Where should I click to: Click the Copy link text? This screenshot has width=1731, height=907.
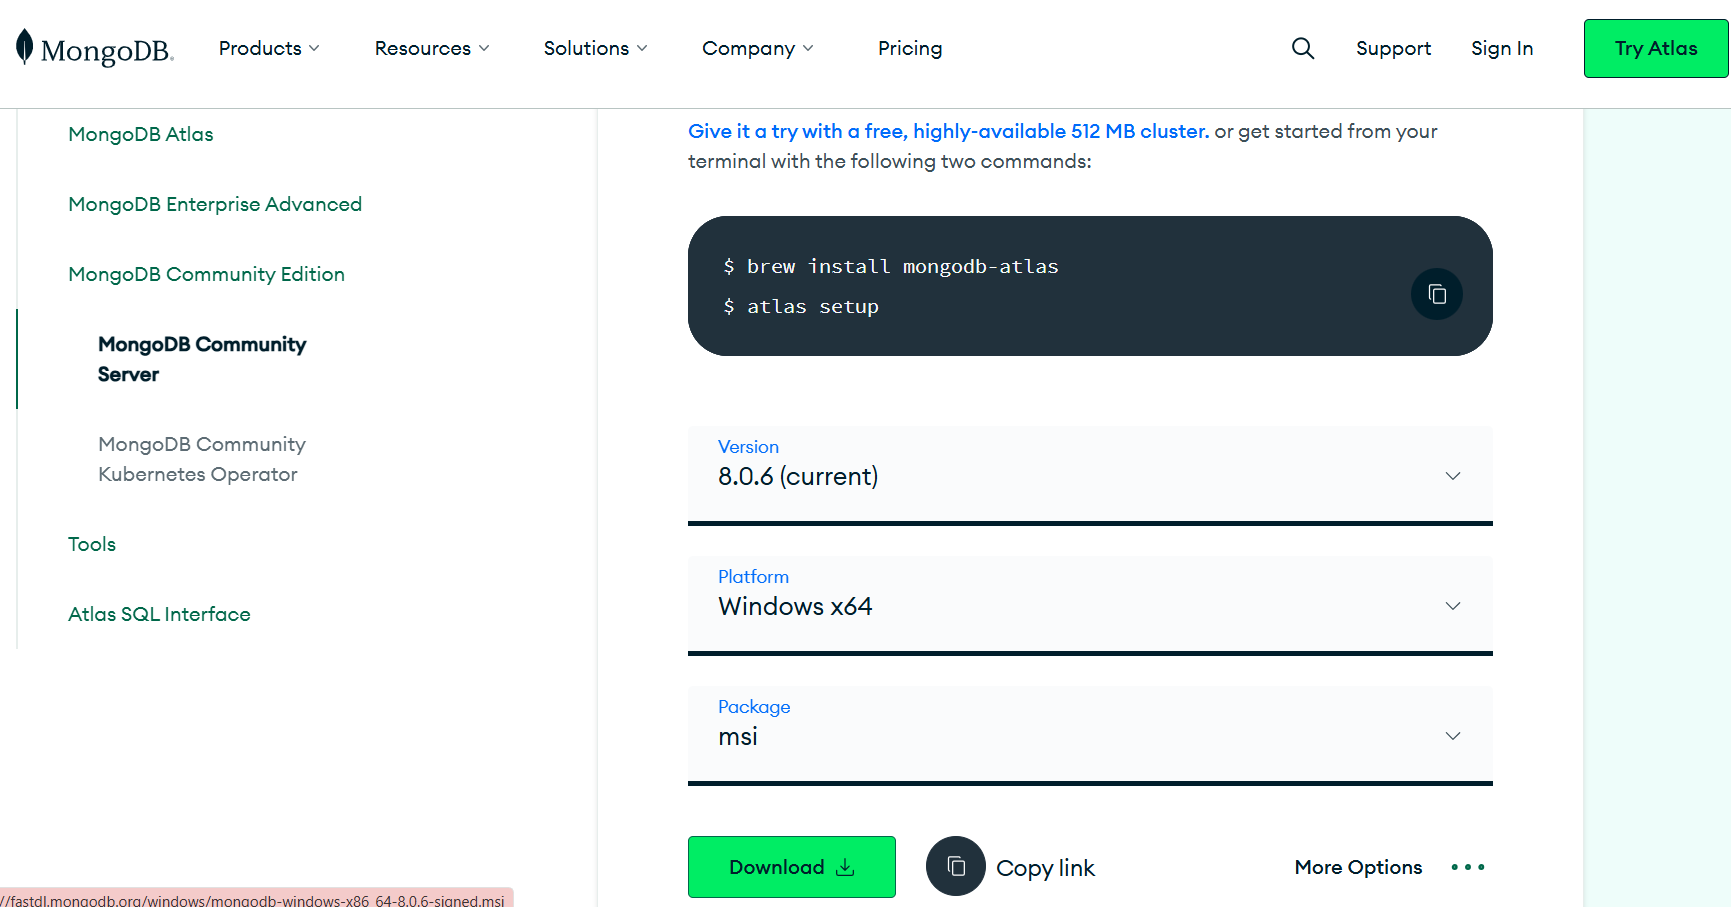[x=1045, y=868]
